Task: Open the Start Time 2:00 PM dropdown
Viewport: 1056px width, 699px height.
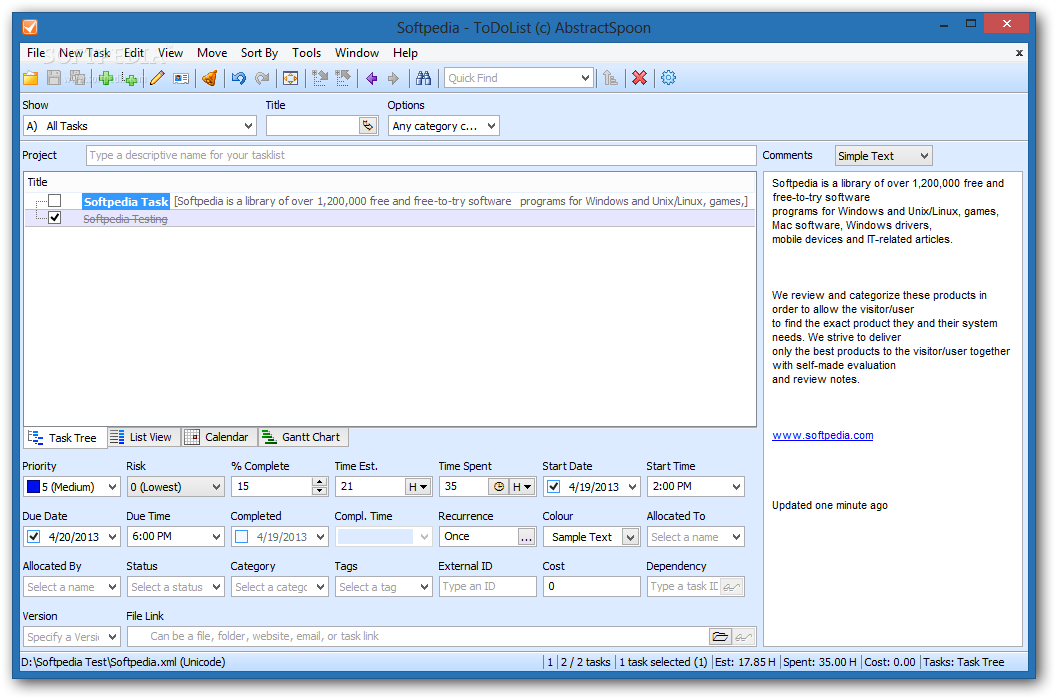Action: 696,486
